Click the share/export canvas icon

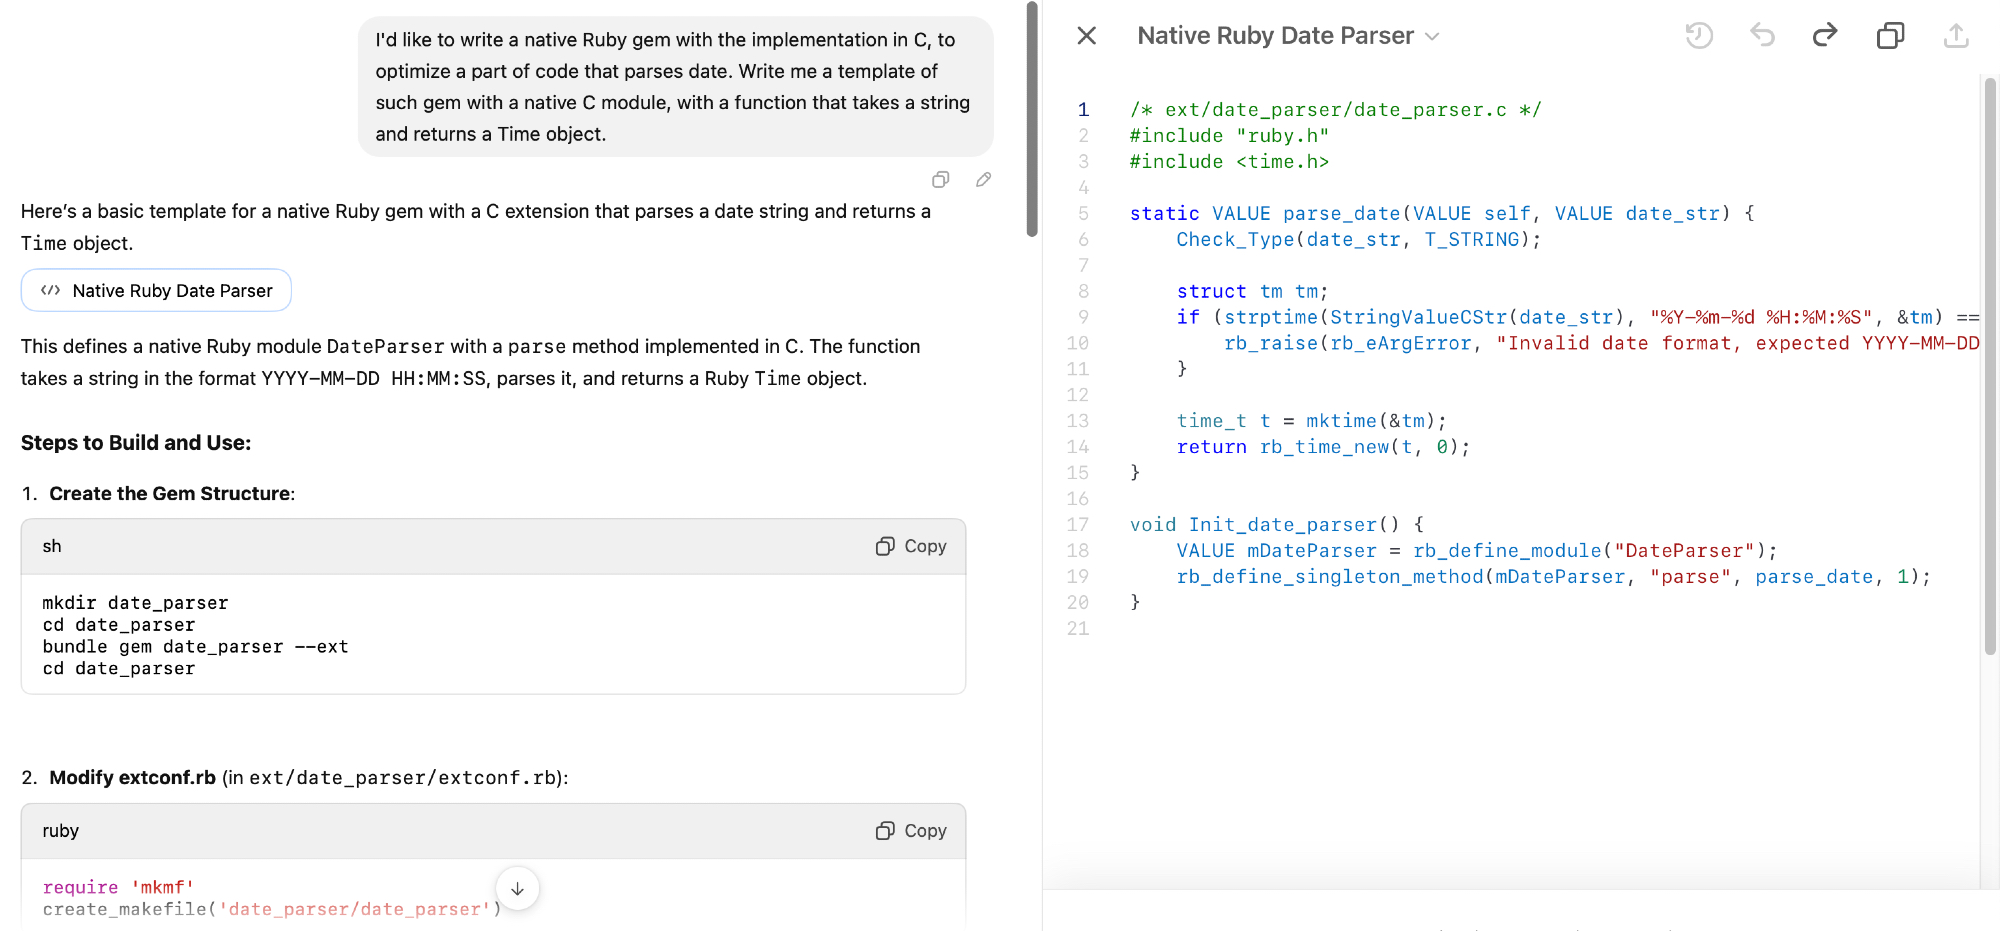click(x=1956, y=36)
